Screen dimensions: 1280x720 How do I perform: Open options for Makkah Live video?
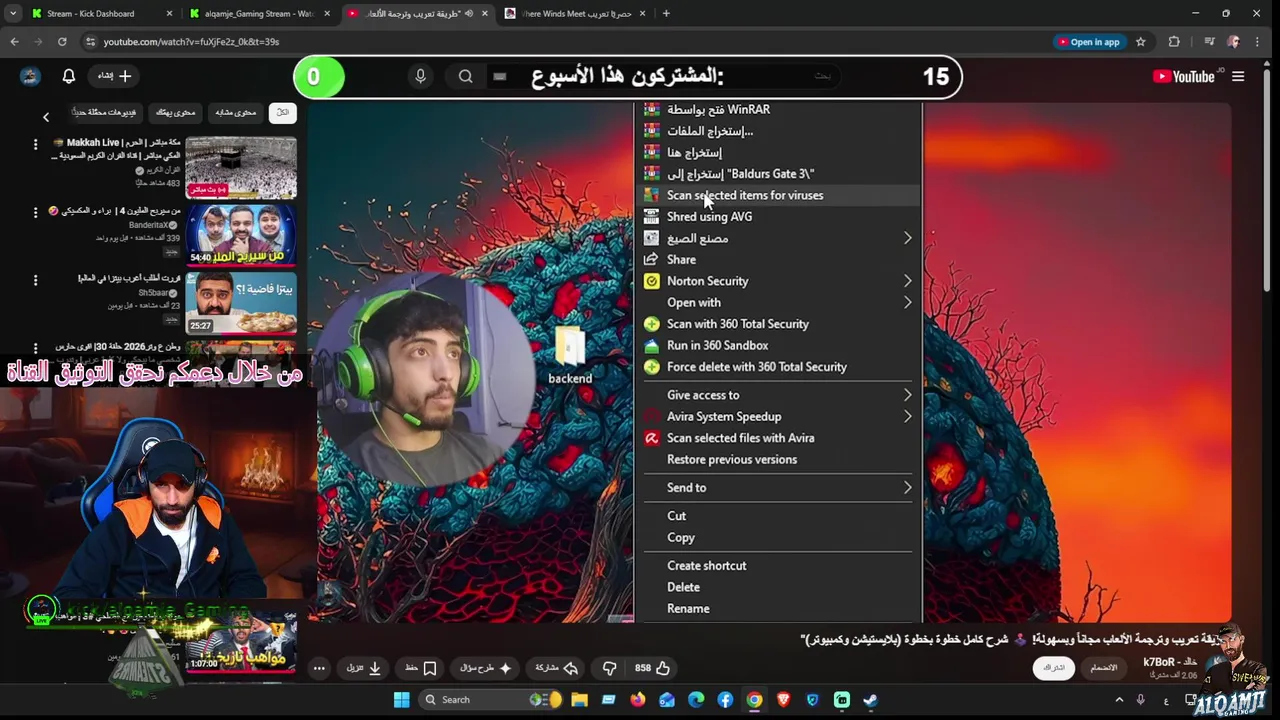click(x=35, y=145)
